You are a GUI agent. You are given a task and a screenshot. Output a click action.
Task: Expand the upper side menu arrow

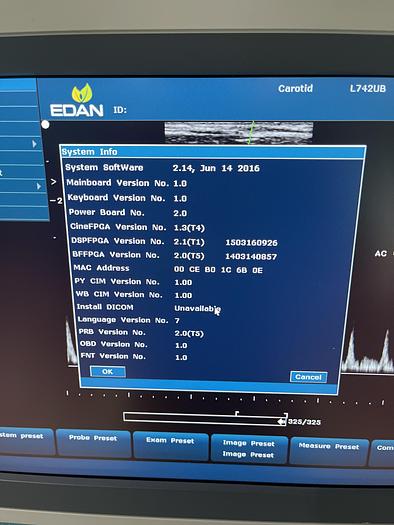34,144
